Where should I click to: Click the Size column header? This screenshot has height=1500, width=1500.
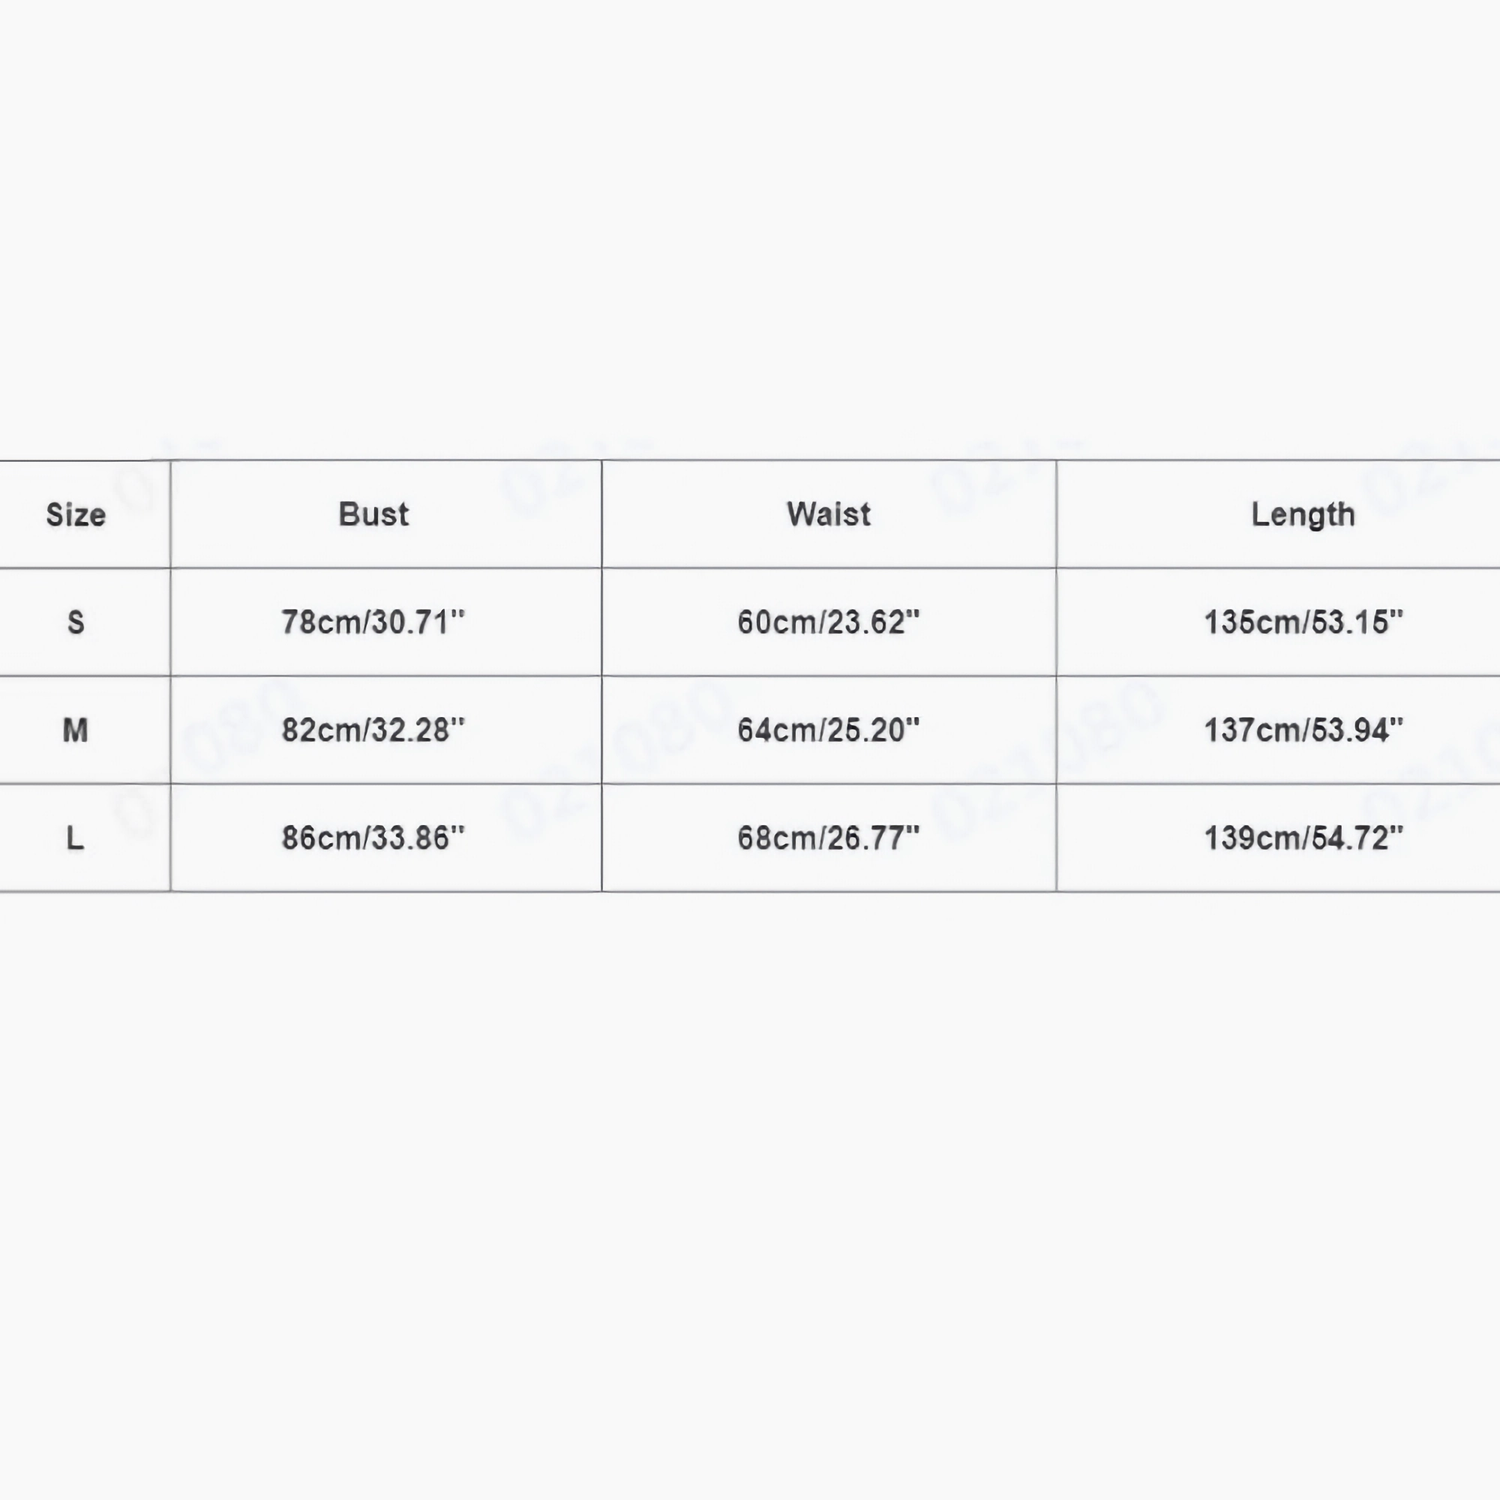click(x=76, y=515)
